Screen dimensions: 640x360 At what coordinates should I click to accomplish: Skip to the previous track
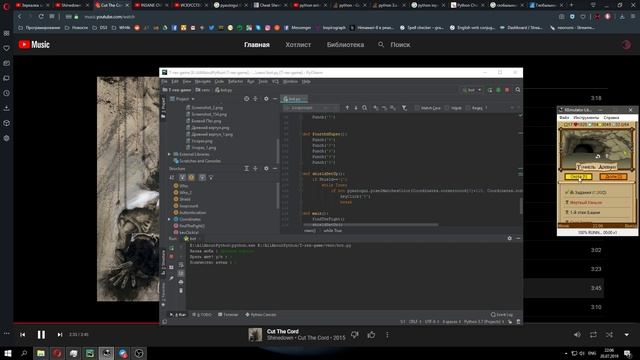pos(22,335)
